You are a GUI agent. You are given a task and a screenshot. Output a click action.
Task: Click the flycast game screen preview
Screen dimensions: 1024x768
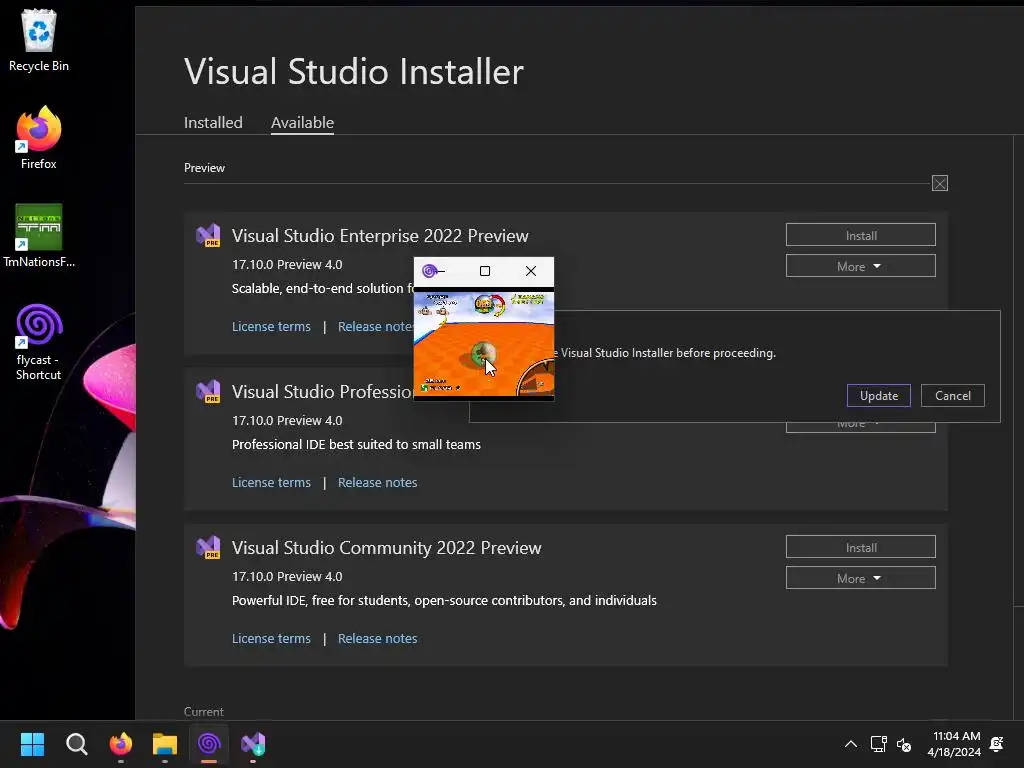click(x=484, y=343)
